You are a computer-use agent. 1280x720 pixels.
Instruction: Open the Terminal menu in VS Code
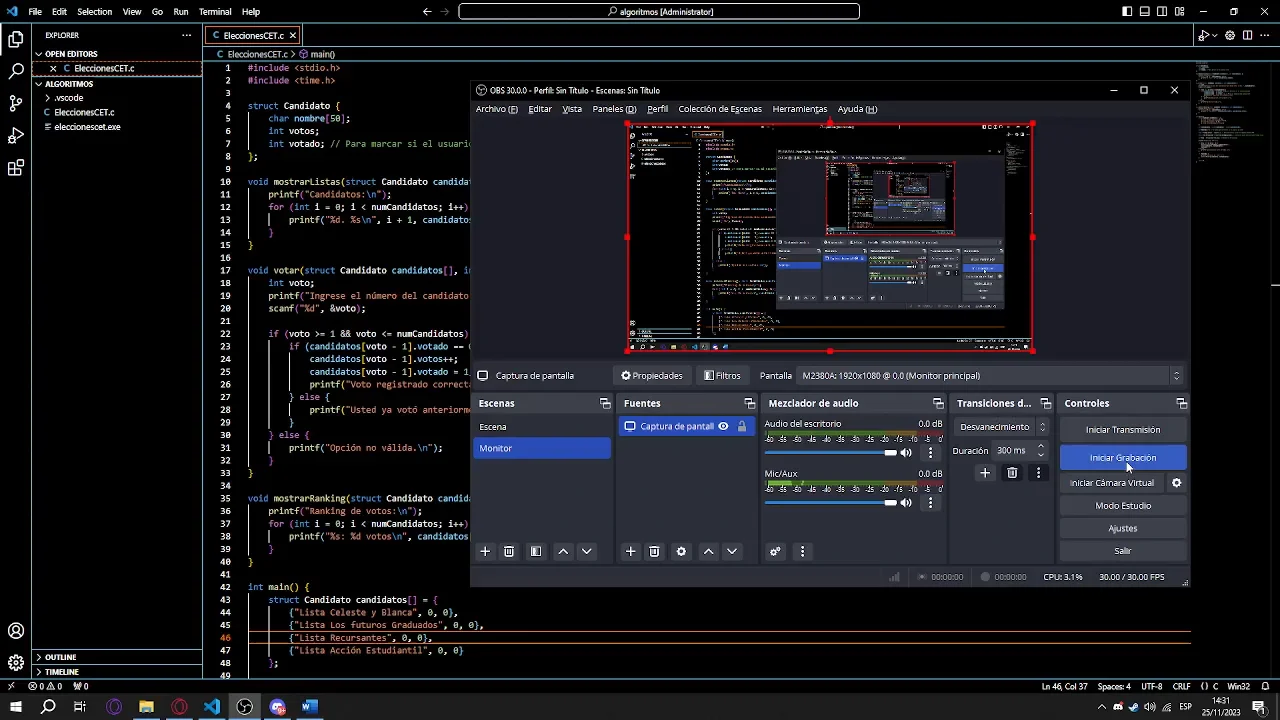pyautogui.click(x=215, y=12)
